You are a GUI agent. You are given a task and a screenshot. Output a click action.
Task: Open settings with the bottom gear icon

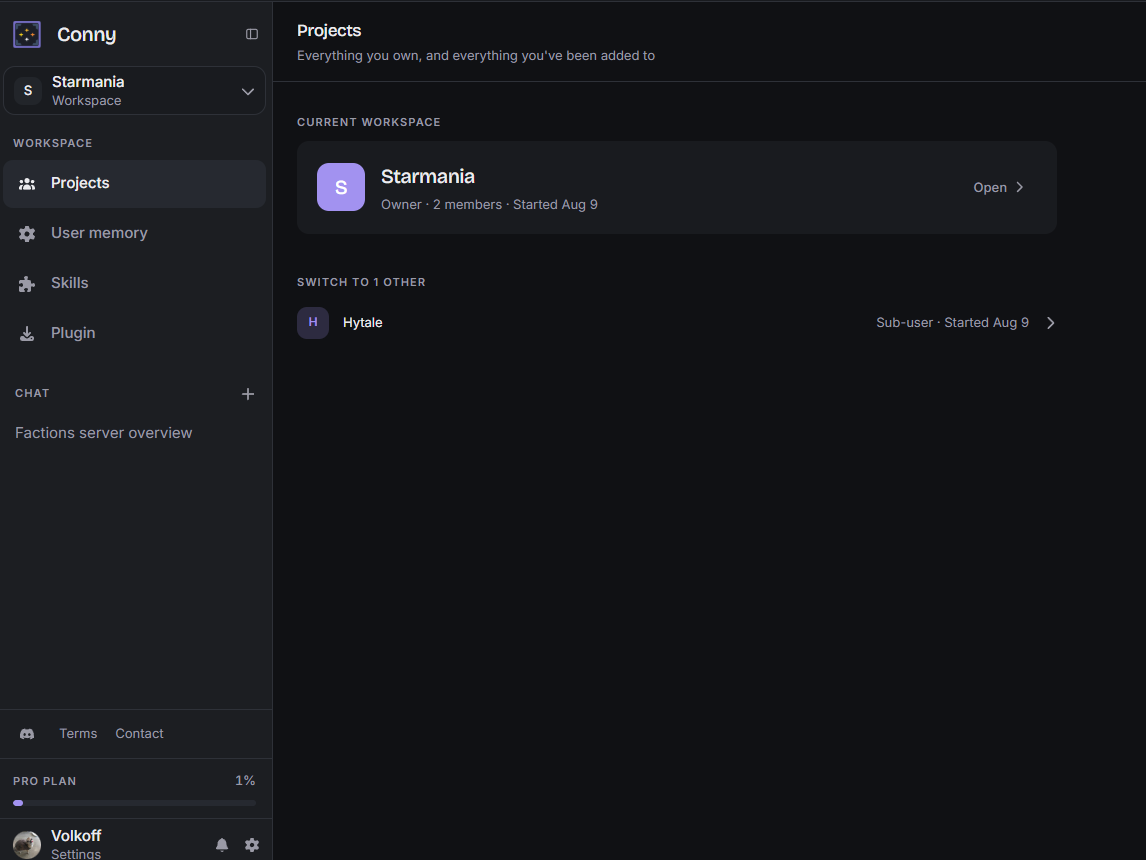[252, 845]
